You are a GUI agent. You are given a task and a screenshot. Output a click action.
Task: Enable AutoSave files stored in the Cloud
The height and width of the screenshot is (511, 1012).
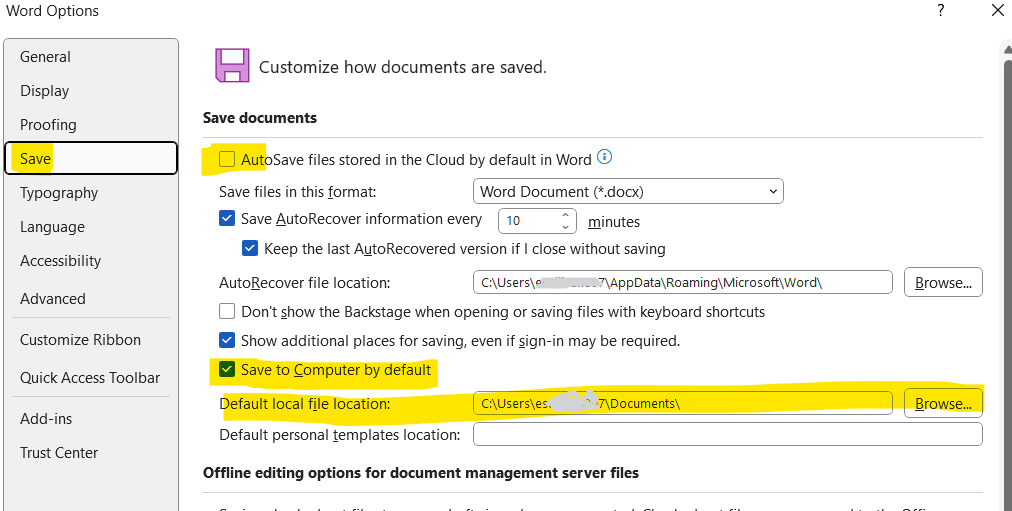(227, 159)
